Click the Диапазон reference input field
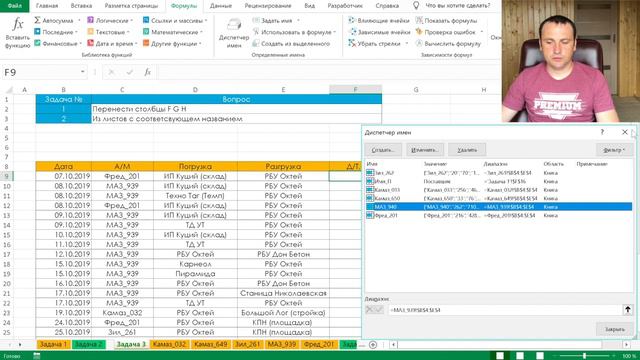Screen dimensions: 640x360 pyautogui.click(x=505, y=310)
